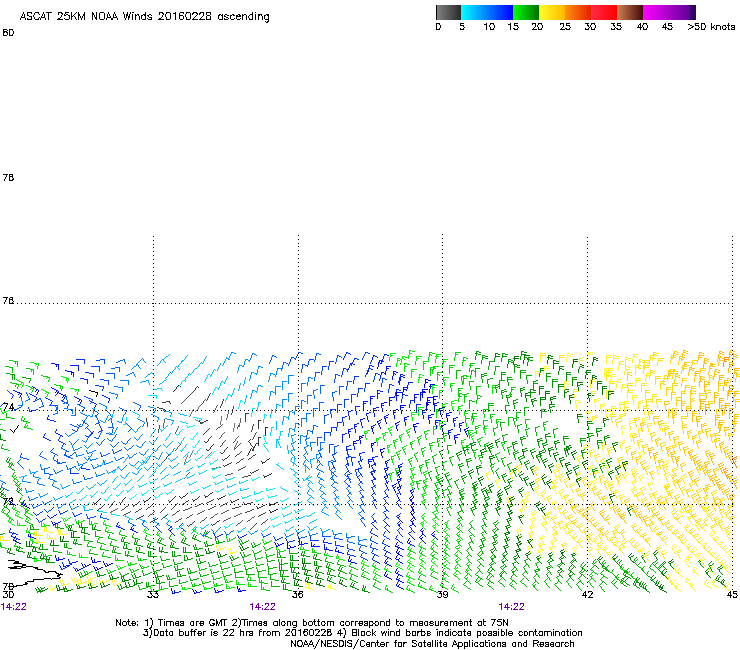
Task: Click the latitude label '74' on the left axis
Action: [8, 407]
